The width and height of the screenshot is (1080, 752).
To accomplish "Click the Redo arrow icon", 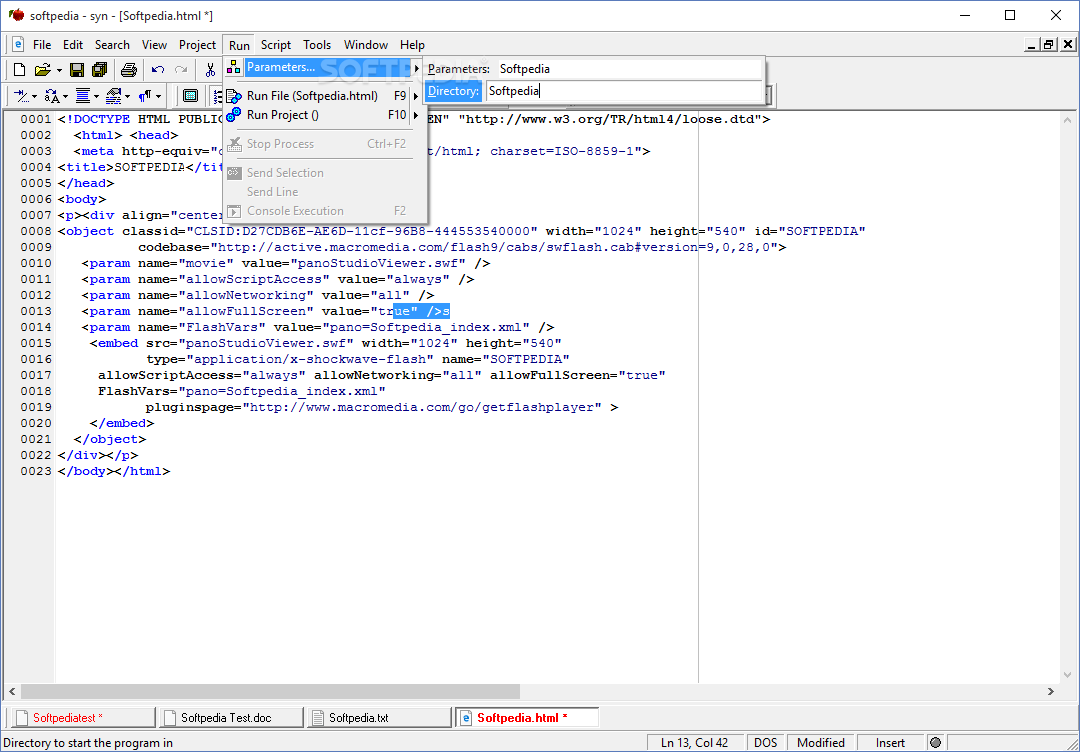I will point(181,69).
